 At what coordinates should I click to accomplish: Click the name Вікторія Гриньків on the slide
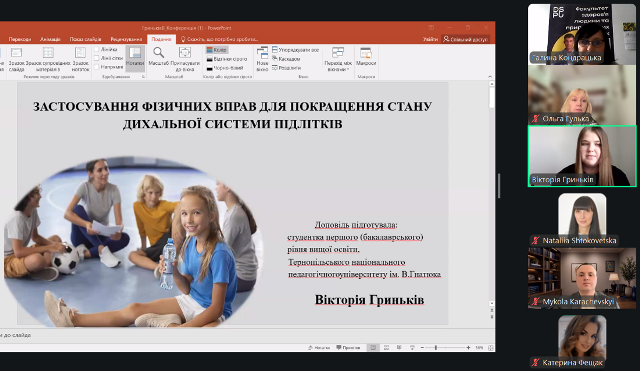click(369, 300)
